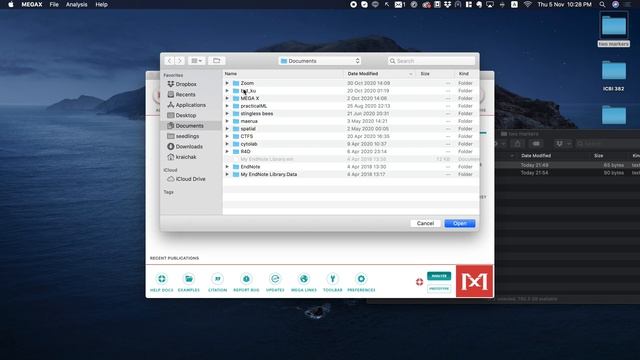
Task: Expand the maerua folder
Action: click(x=227, y=121)
